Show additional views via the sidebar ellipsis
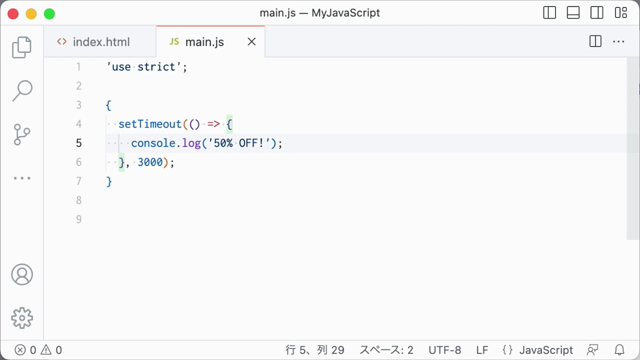The height and width of the screenshot is (360, 640). (x=22, y=178)
